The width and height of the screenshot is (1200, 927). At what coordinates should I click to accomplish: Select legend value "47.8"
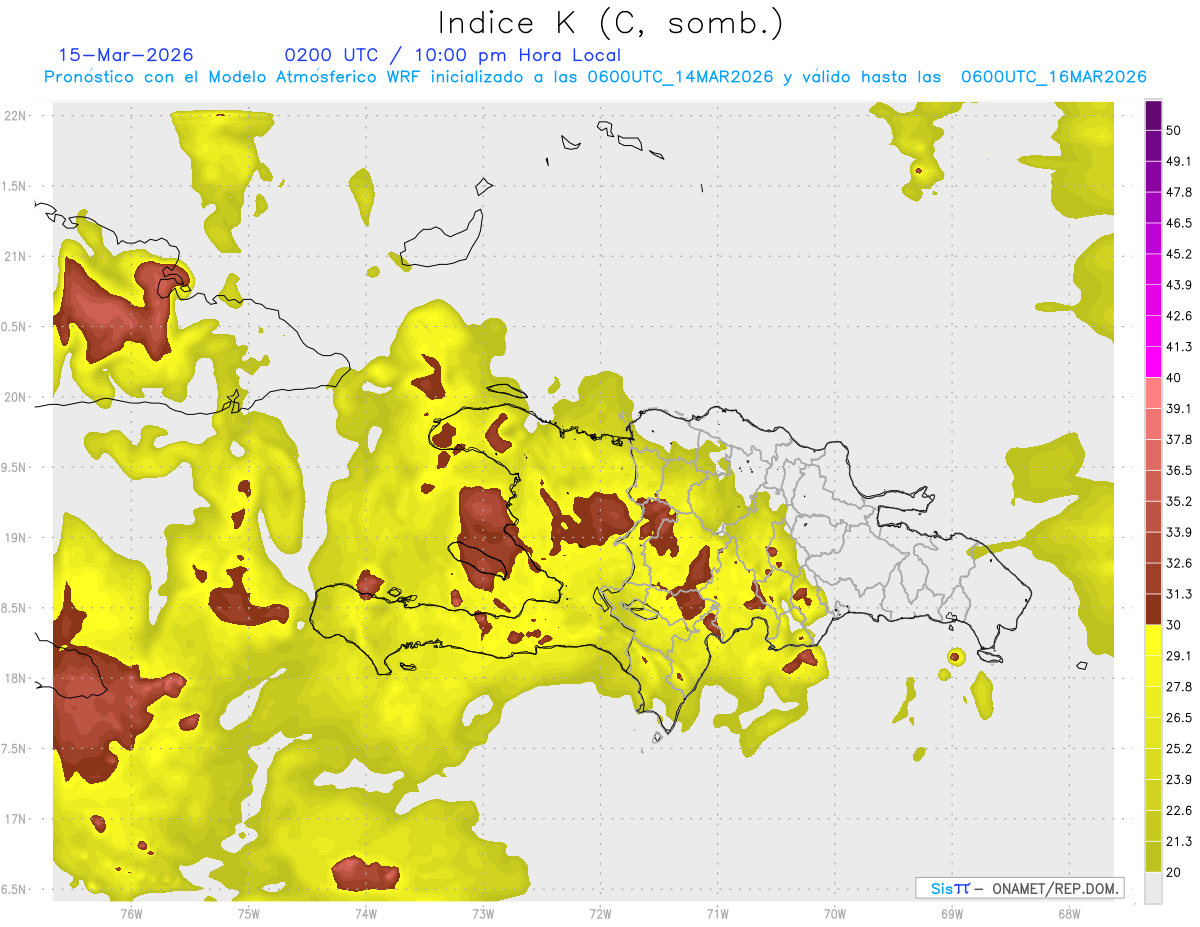pyautogui.click(x=1179, y=192)
